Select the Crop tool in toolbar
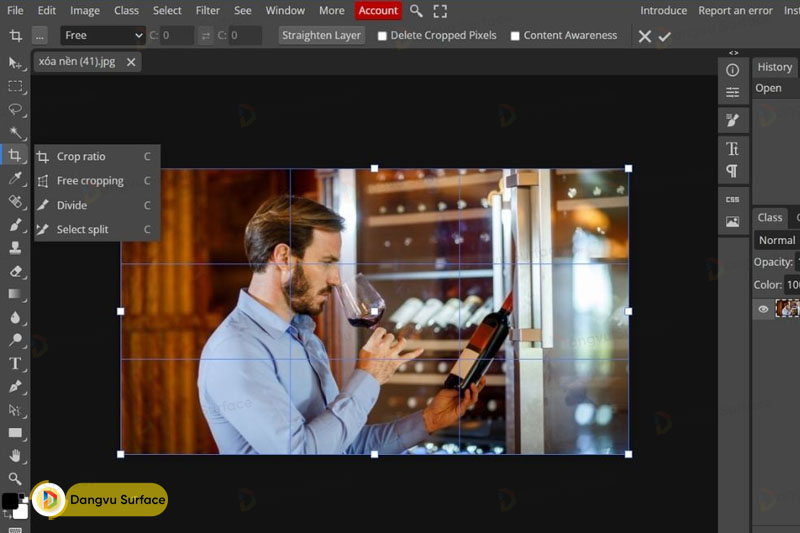Viewport: 800px width, 533px height. click(x=15, y=155)
